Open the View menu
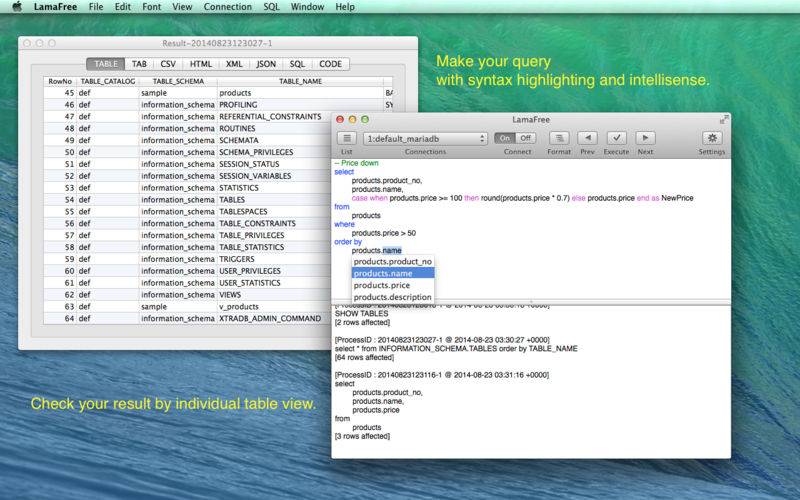 coord(182,7)
